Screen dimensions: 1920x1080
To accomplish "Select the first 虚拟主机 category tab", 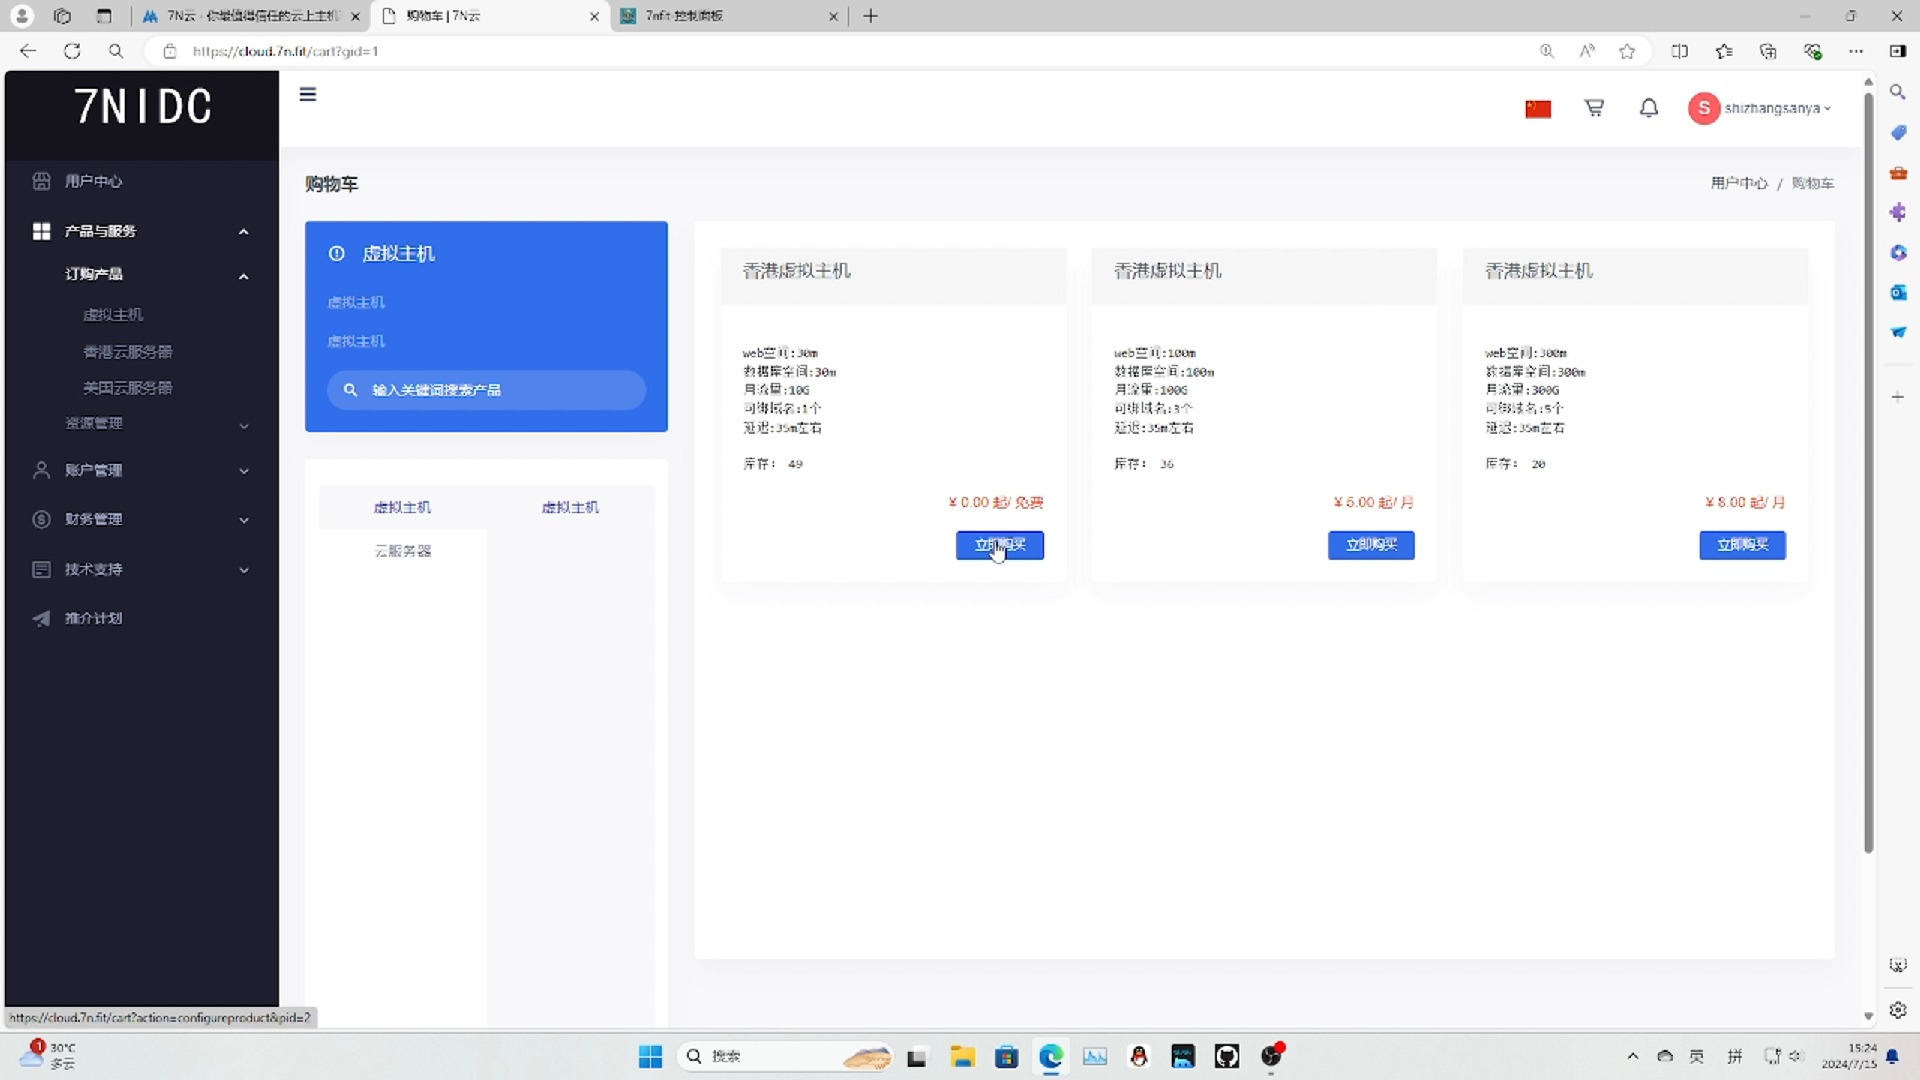I will [x=402, y=507].
